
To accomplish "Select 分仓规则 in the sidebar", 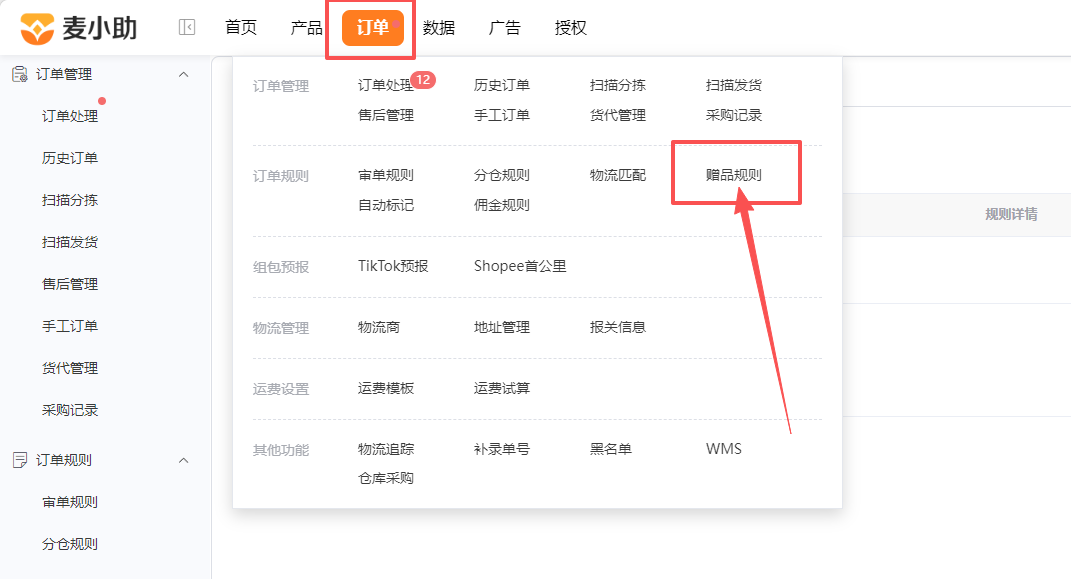I will [70, 544].
